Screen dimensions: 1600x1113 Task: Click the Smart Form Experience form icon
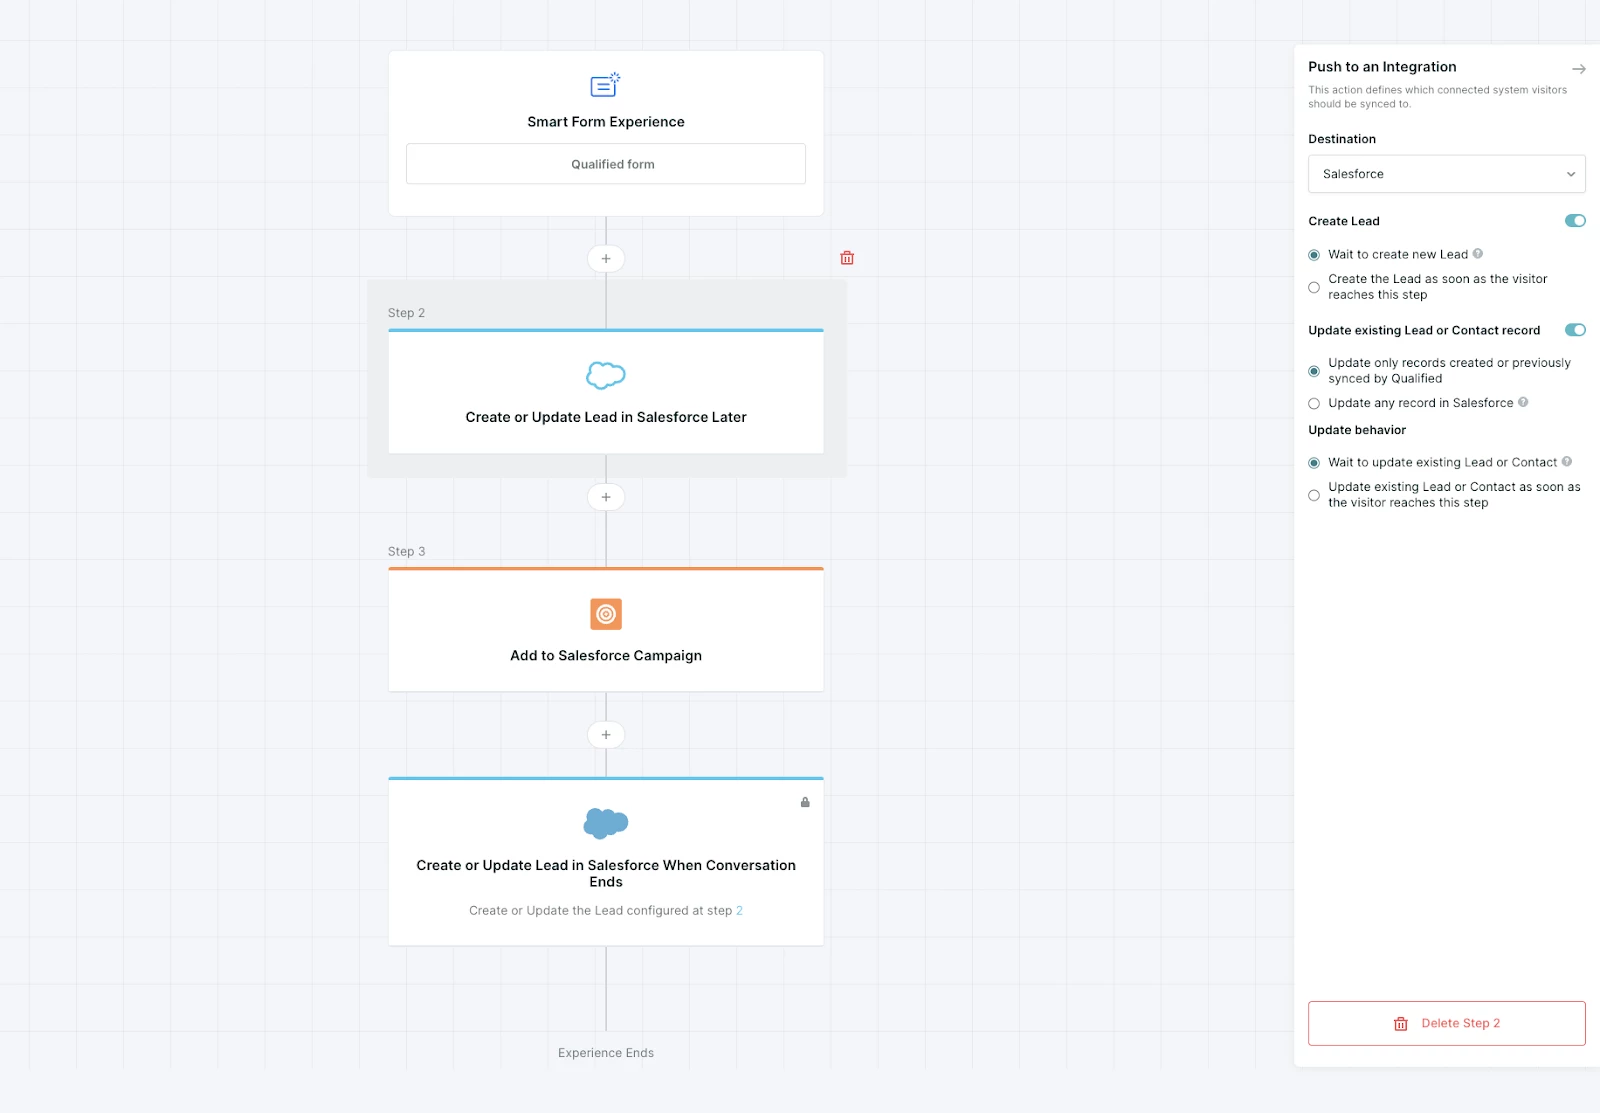(x=605, y=85)
